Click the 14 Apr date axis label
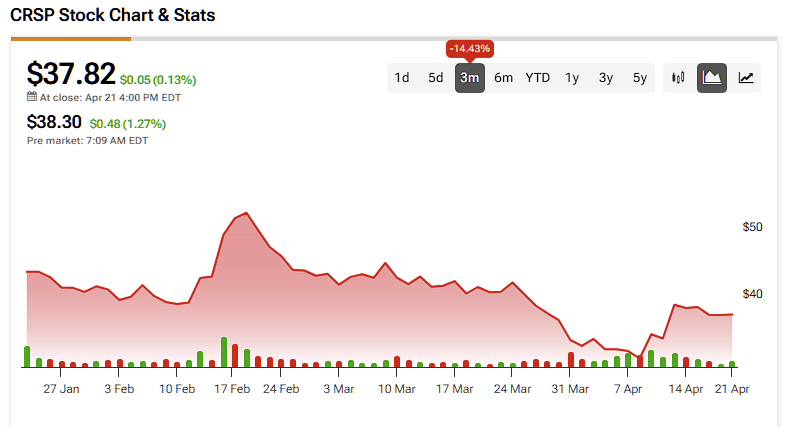Image resolution: width=792 pixels, height=427 pixels. (685, 389)
